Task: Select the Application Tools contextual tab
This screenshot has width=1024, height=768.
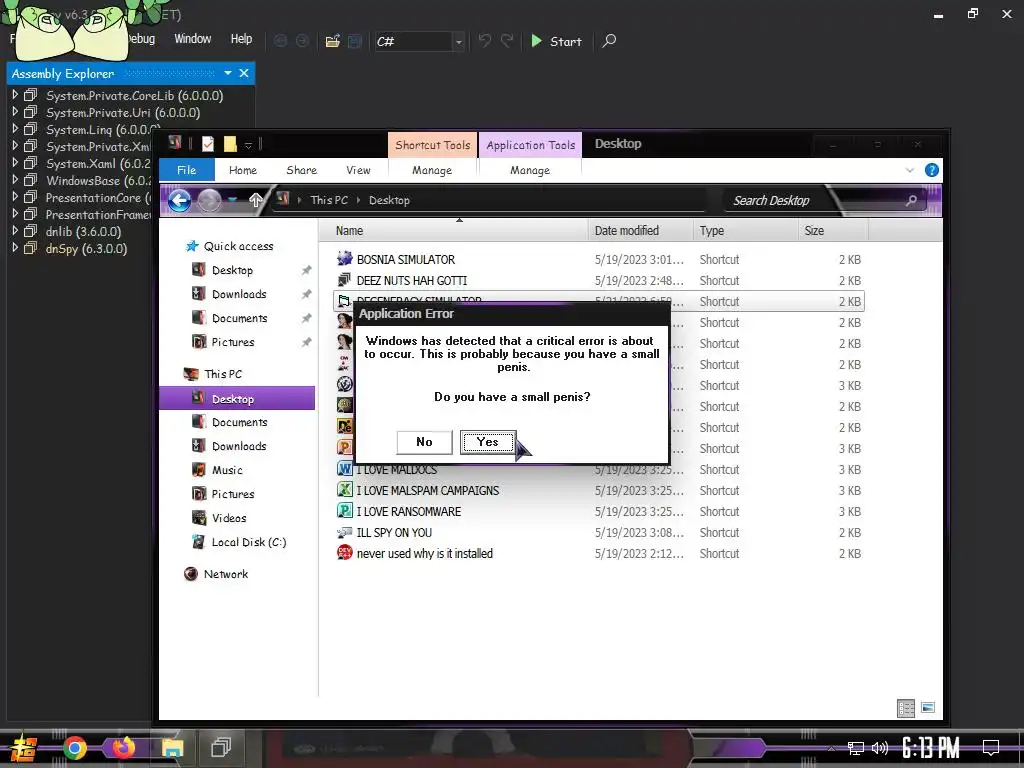Action: [530, 145]
